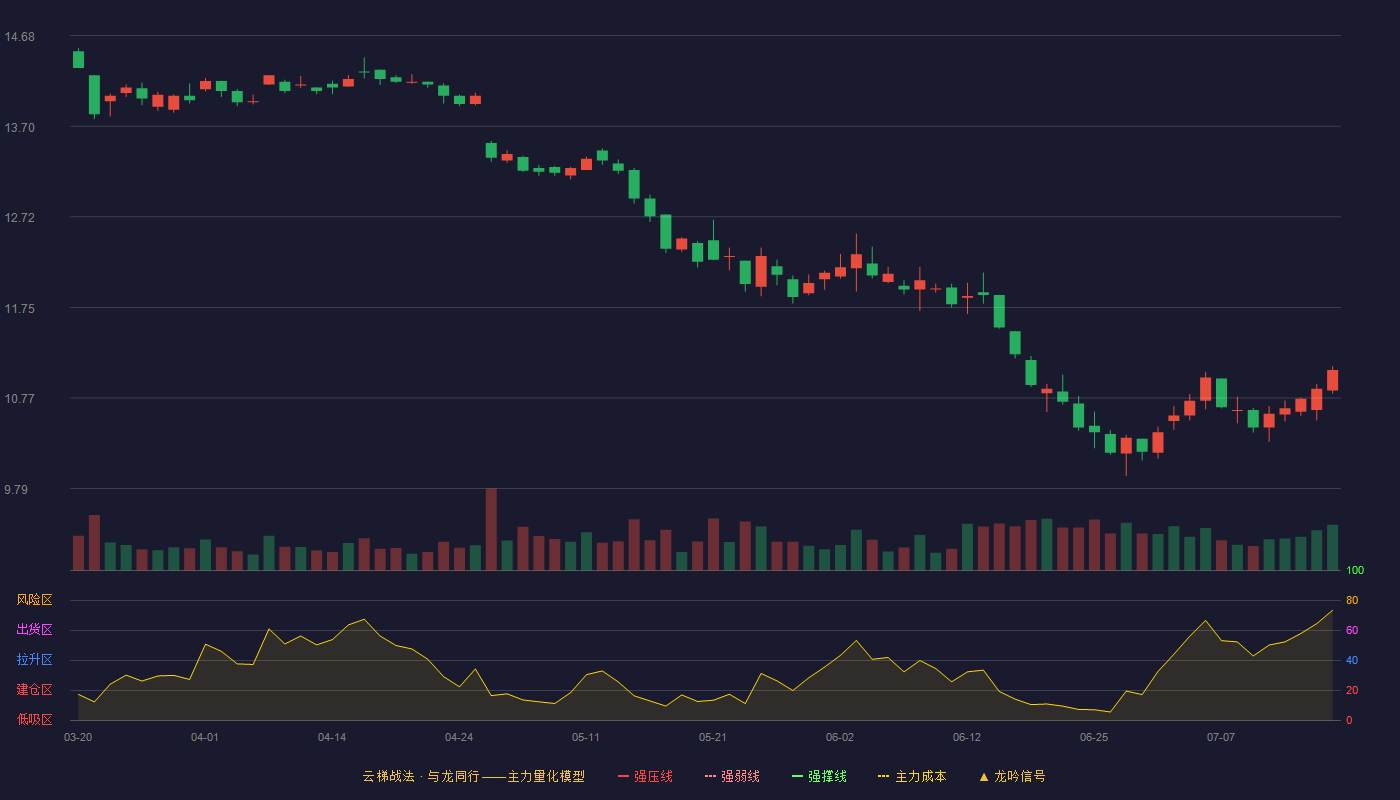
Task: Select the 04-24 date label
Action: tap(459, 737)
